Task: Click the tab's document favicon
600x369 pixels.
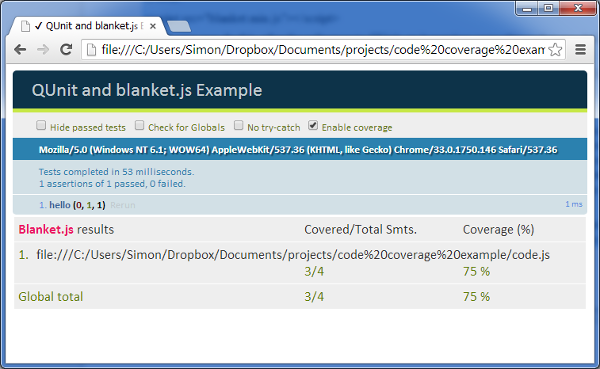Action: tap(25, 26)
